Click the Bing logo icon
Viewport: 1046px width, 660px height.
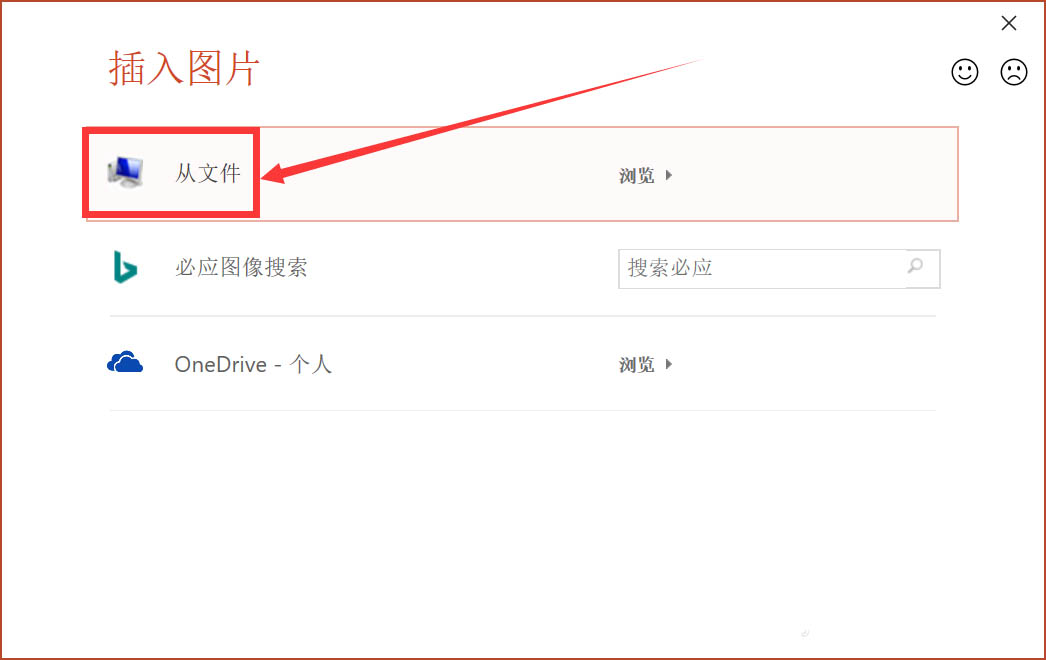(x=125, y=267)
